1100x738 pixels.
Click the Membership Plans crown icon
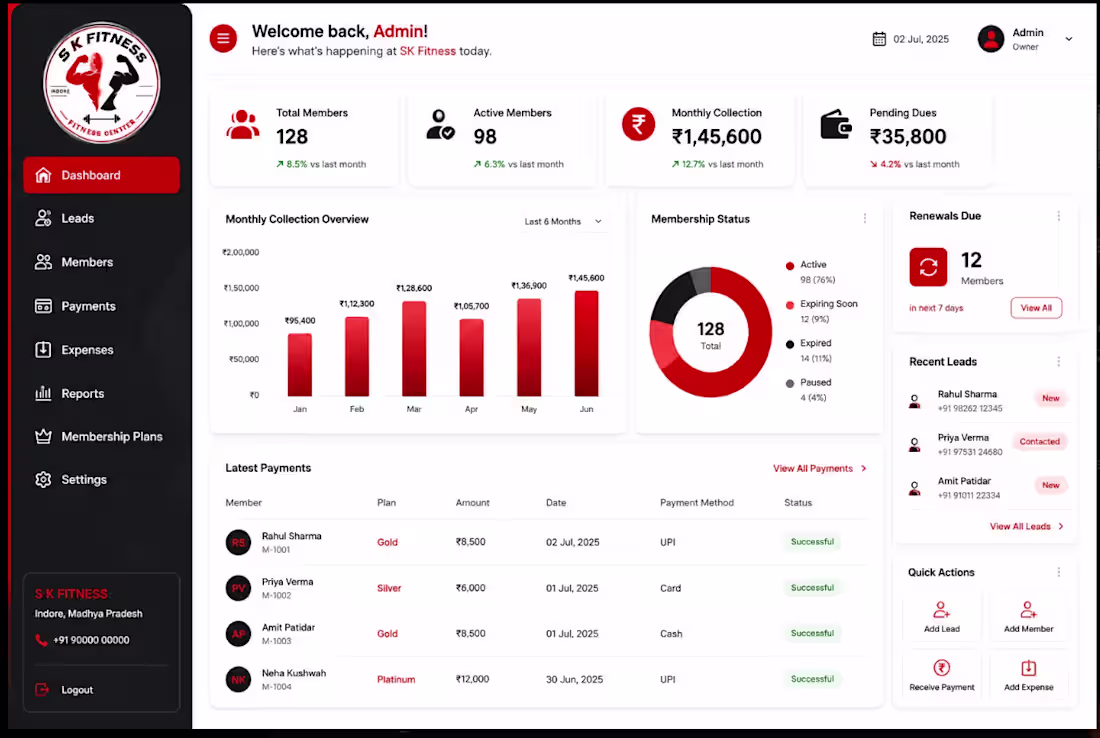43,436
